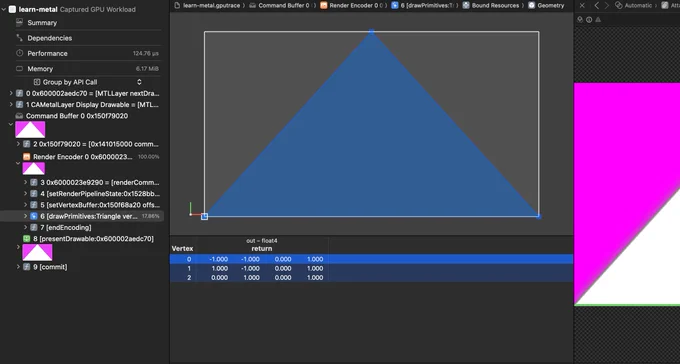The height and width of the screenshot is (364, 680).
Task: Click function icon of setRenderPipelineState call
Action: tap(34, 193)
